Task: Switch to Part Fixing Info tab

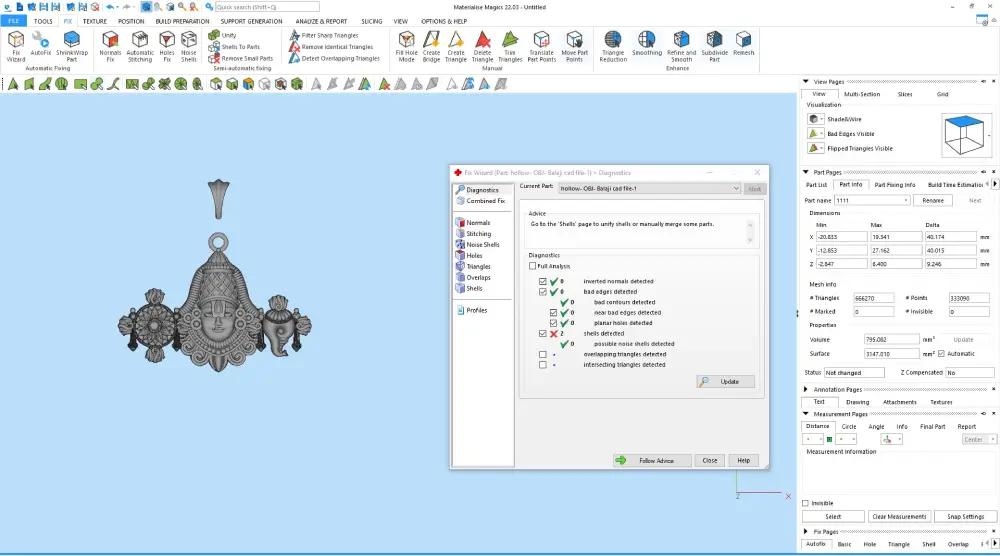Action: pyautogui.click(x=894, y=185)
